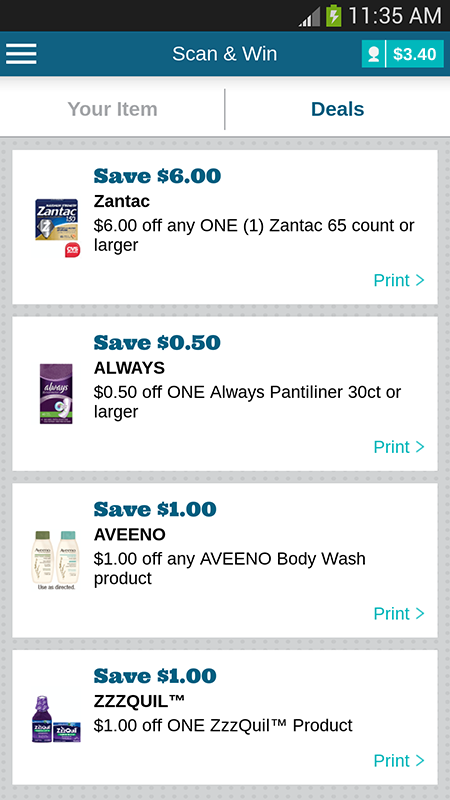Viewport: 450px width, 800px height.
Task: Print the ZzzQuil $1.00 coupon
Action: click(x=399, y=760)
